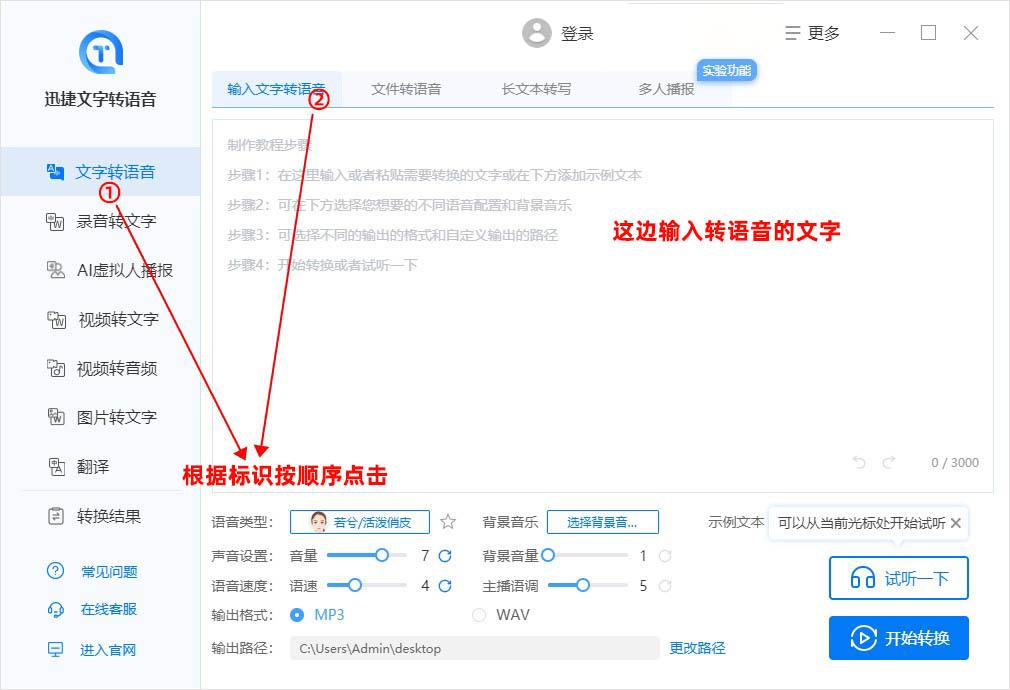Image resolution: width=1010 pixels, height=690 pixels.
Task: Click the 在线客服 headset icon
Action: point(55,609)
